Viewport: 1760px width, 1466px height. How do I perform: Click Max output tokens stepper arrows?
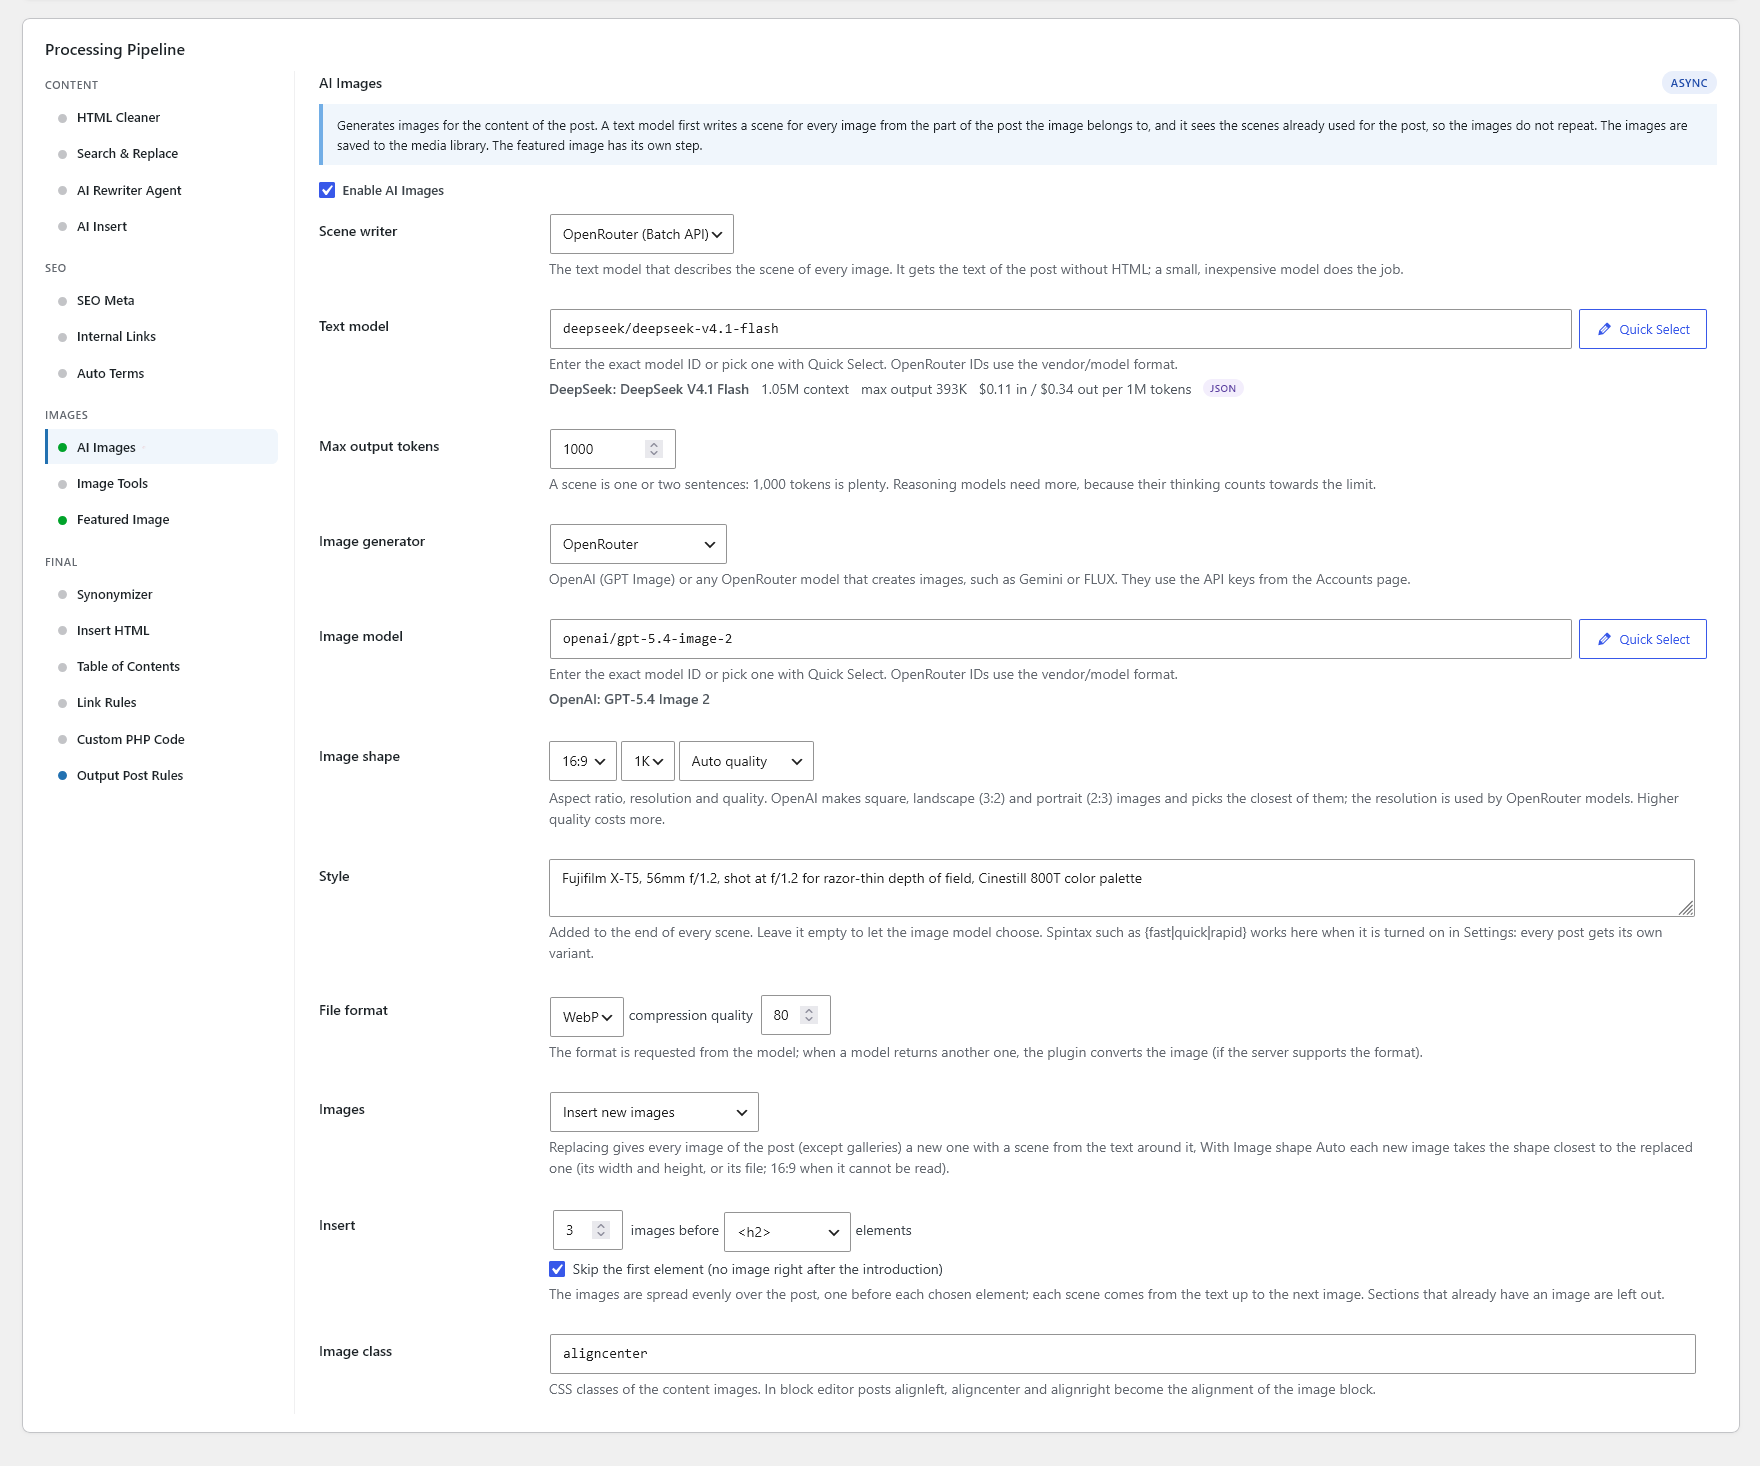(x=654, y=449)
